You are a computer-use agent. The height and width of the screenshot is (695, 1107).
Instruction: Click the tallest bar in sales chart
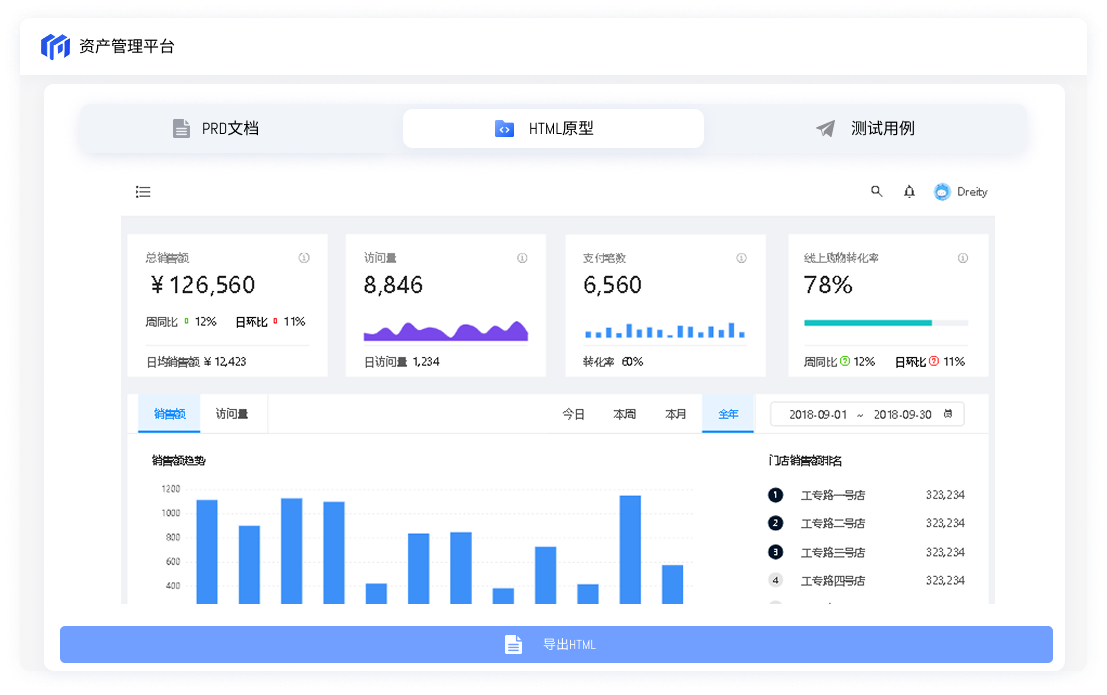click(x=630, y=550)
